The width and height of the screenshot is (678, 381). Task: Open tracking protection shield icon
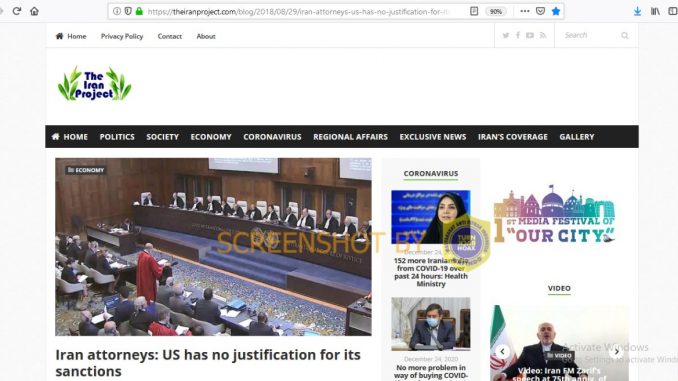coord(128,11)
